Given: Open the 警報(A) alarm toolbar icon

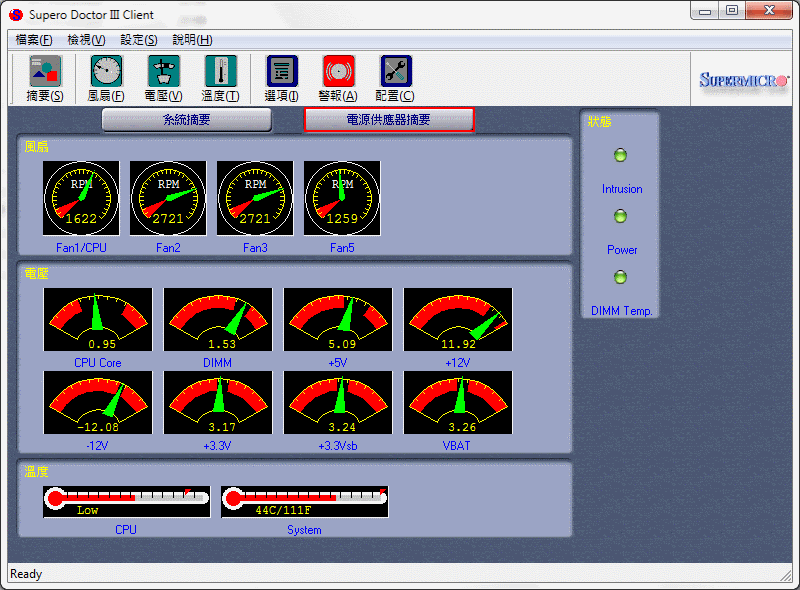Looking at the screenshot, I should (338, 72).
